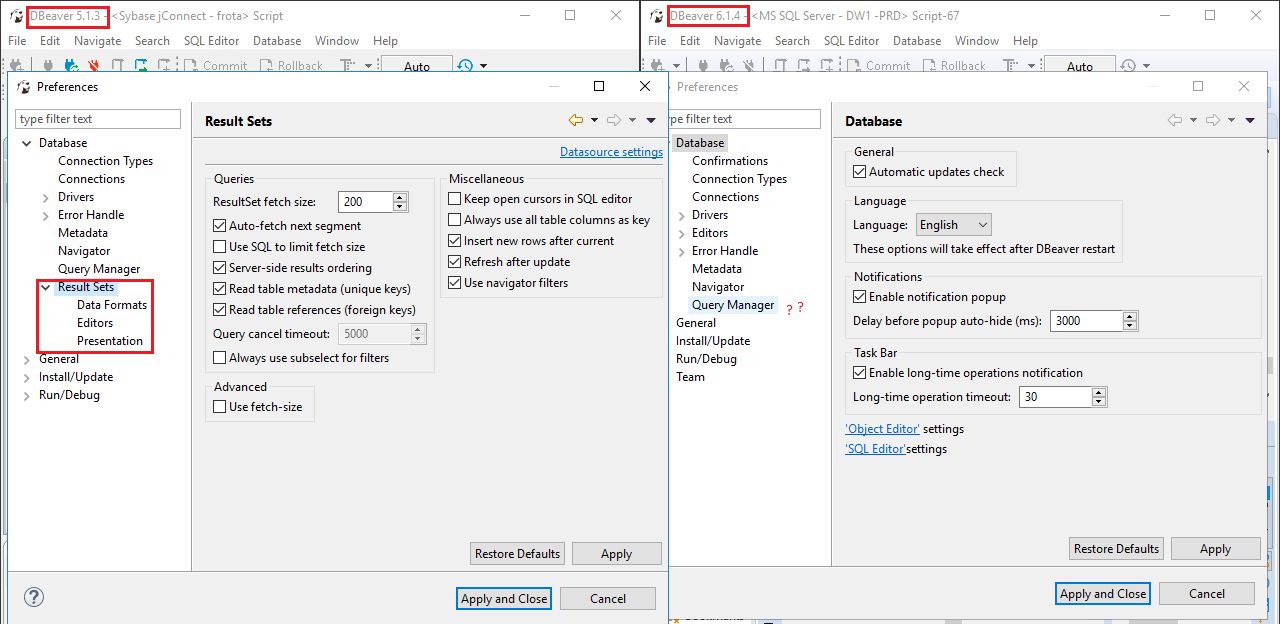Click transaction log clock icon in DBeaver 5.1.3

click(x=465, y=65)
